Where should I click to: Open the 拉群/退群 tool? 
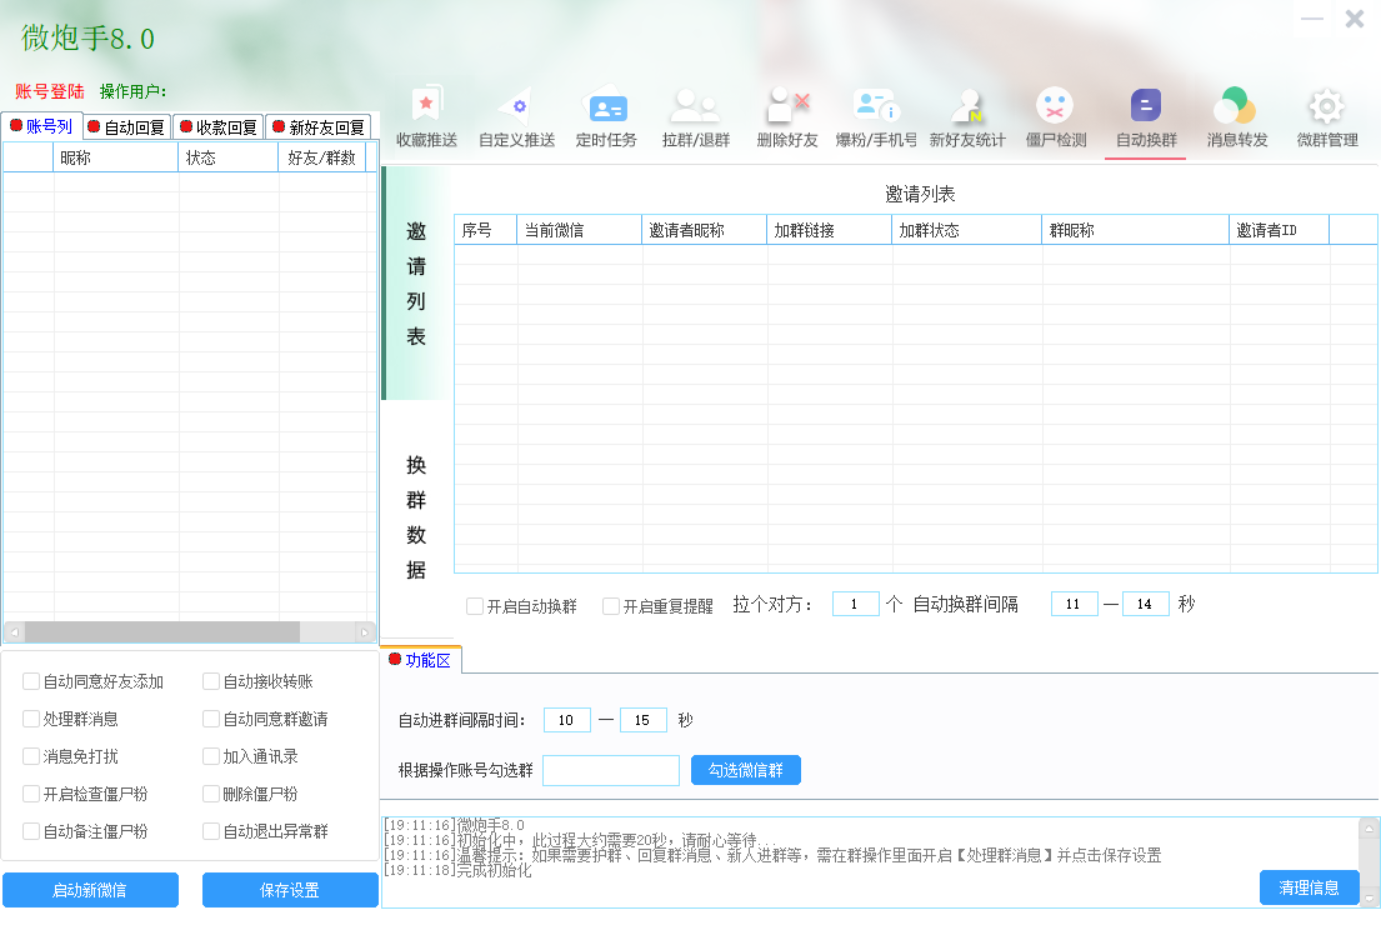(x=696, y=118)
